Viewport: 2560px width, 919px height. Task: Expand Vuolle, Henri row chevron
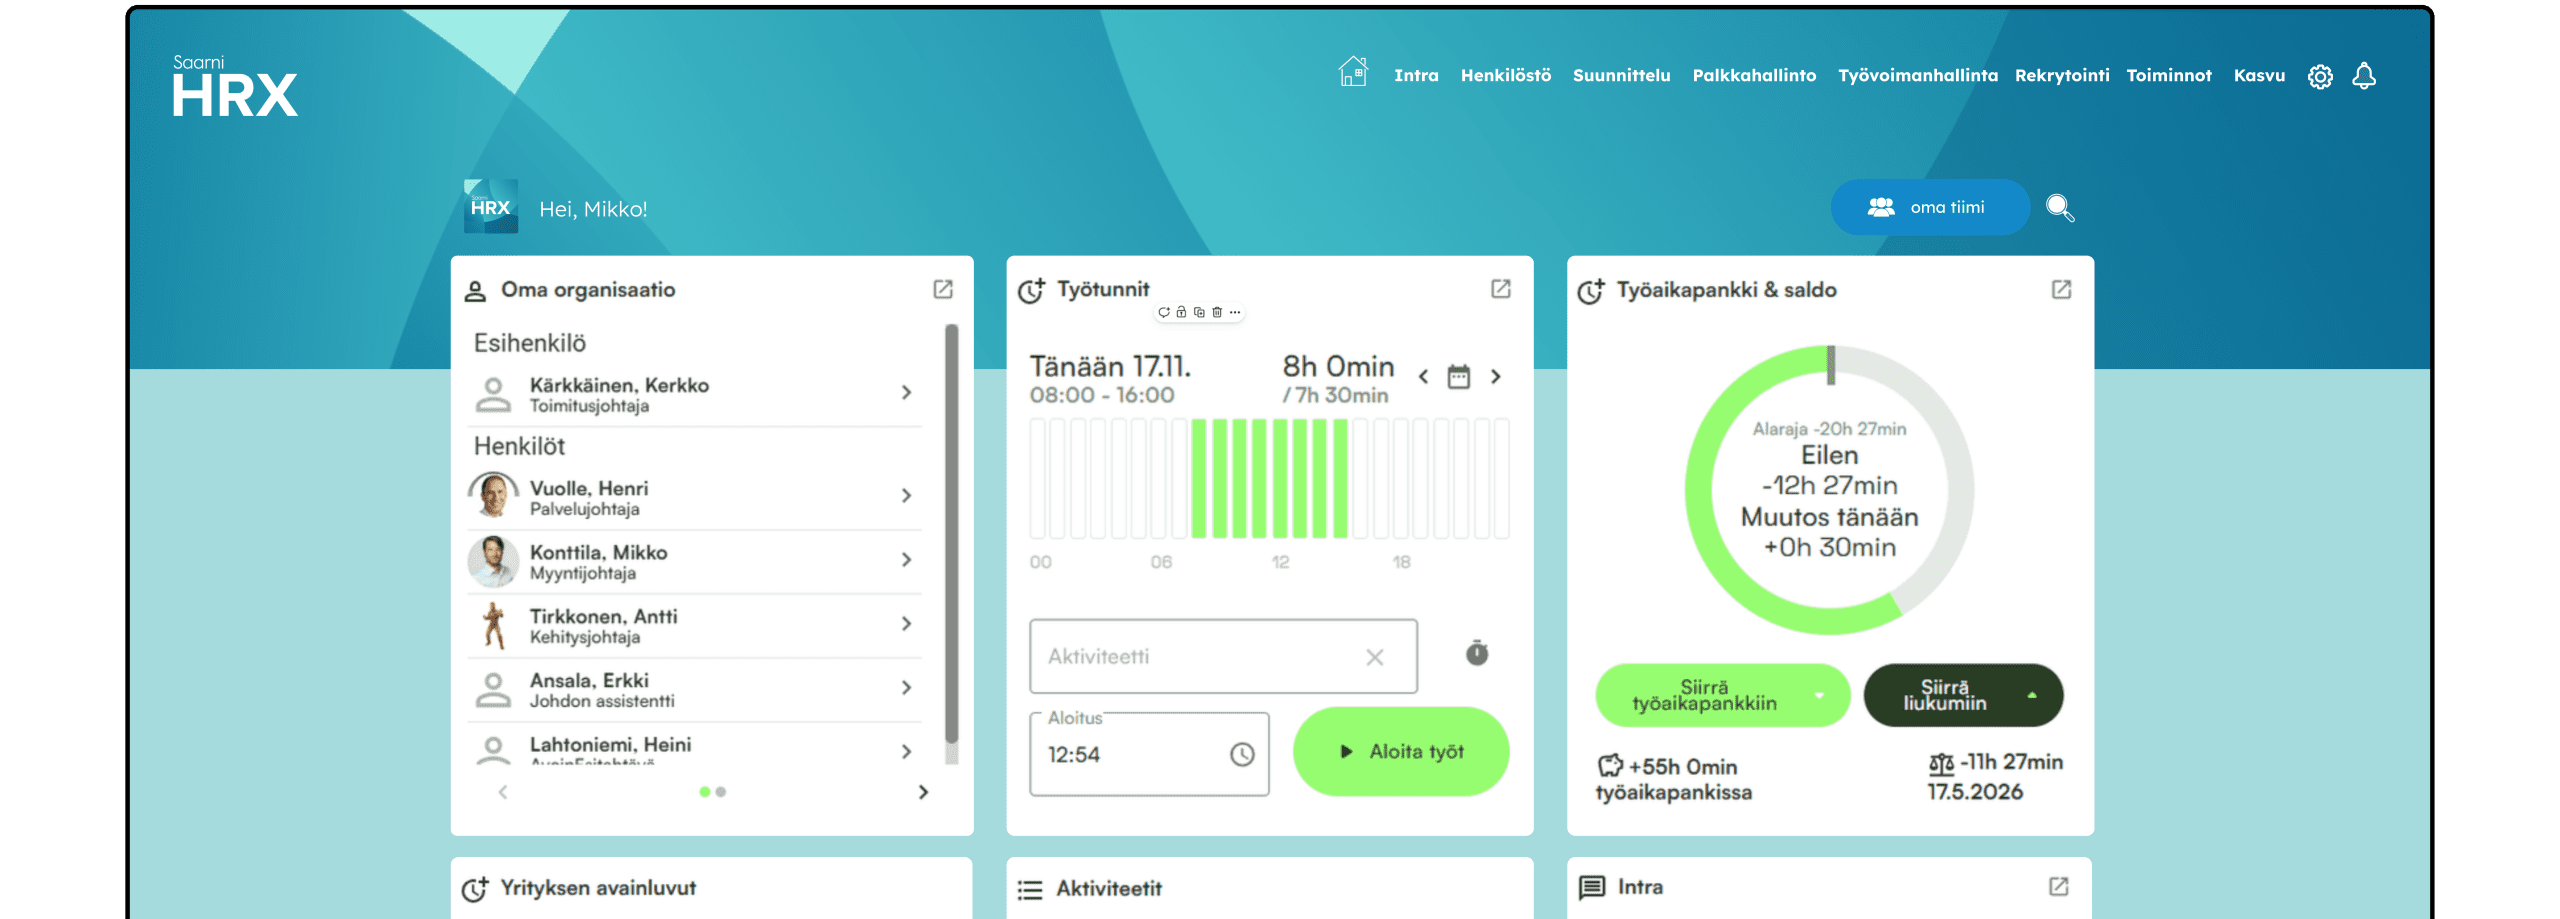(906, 496)
